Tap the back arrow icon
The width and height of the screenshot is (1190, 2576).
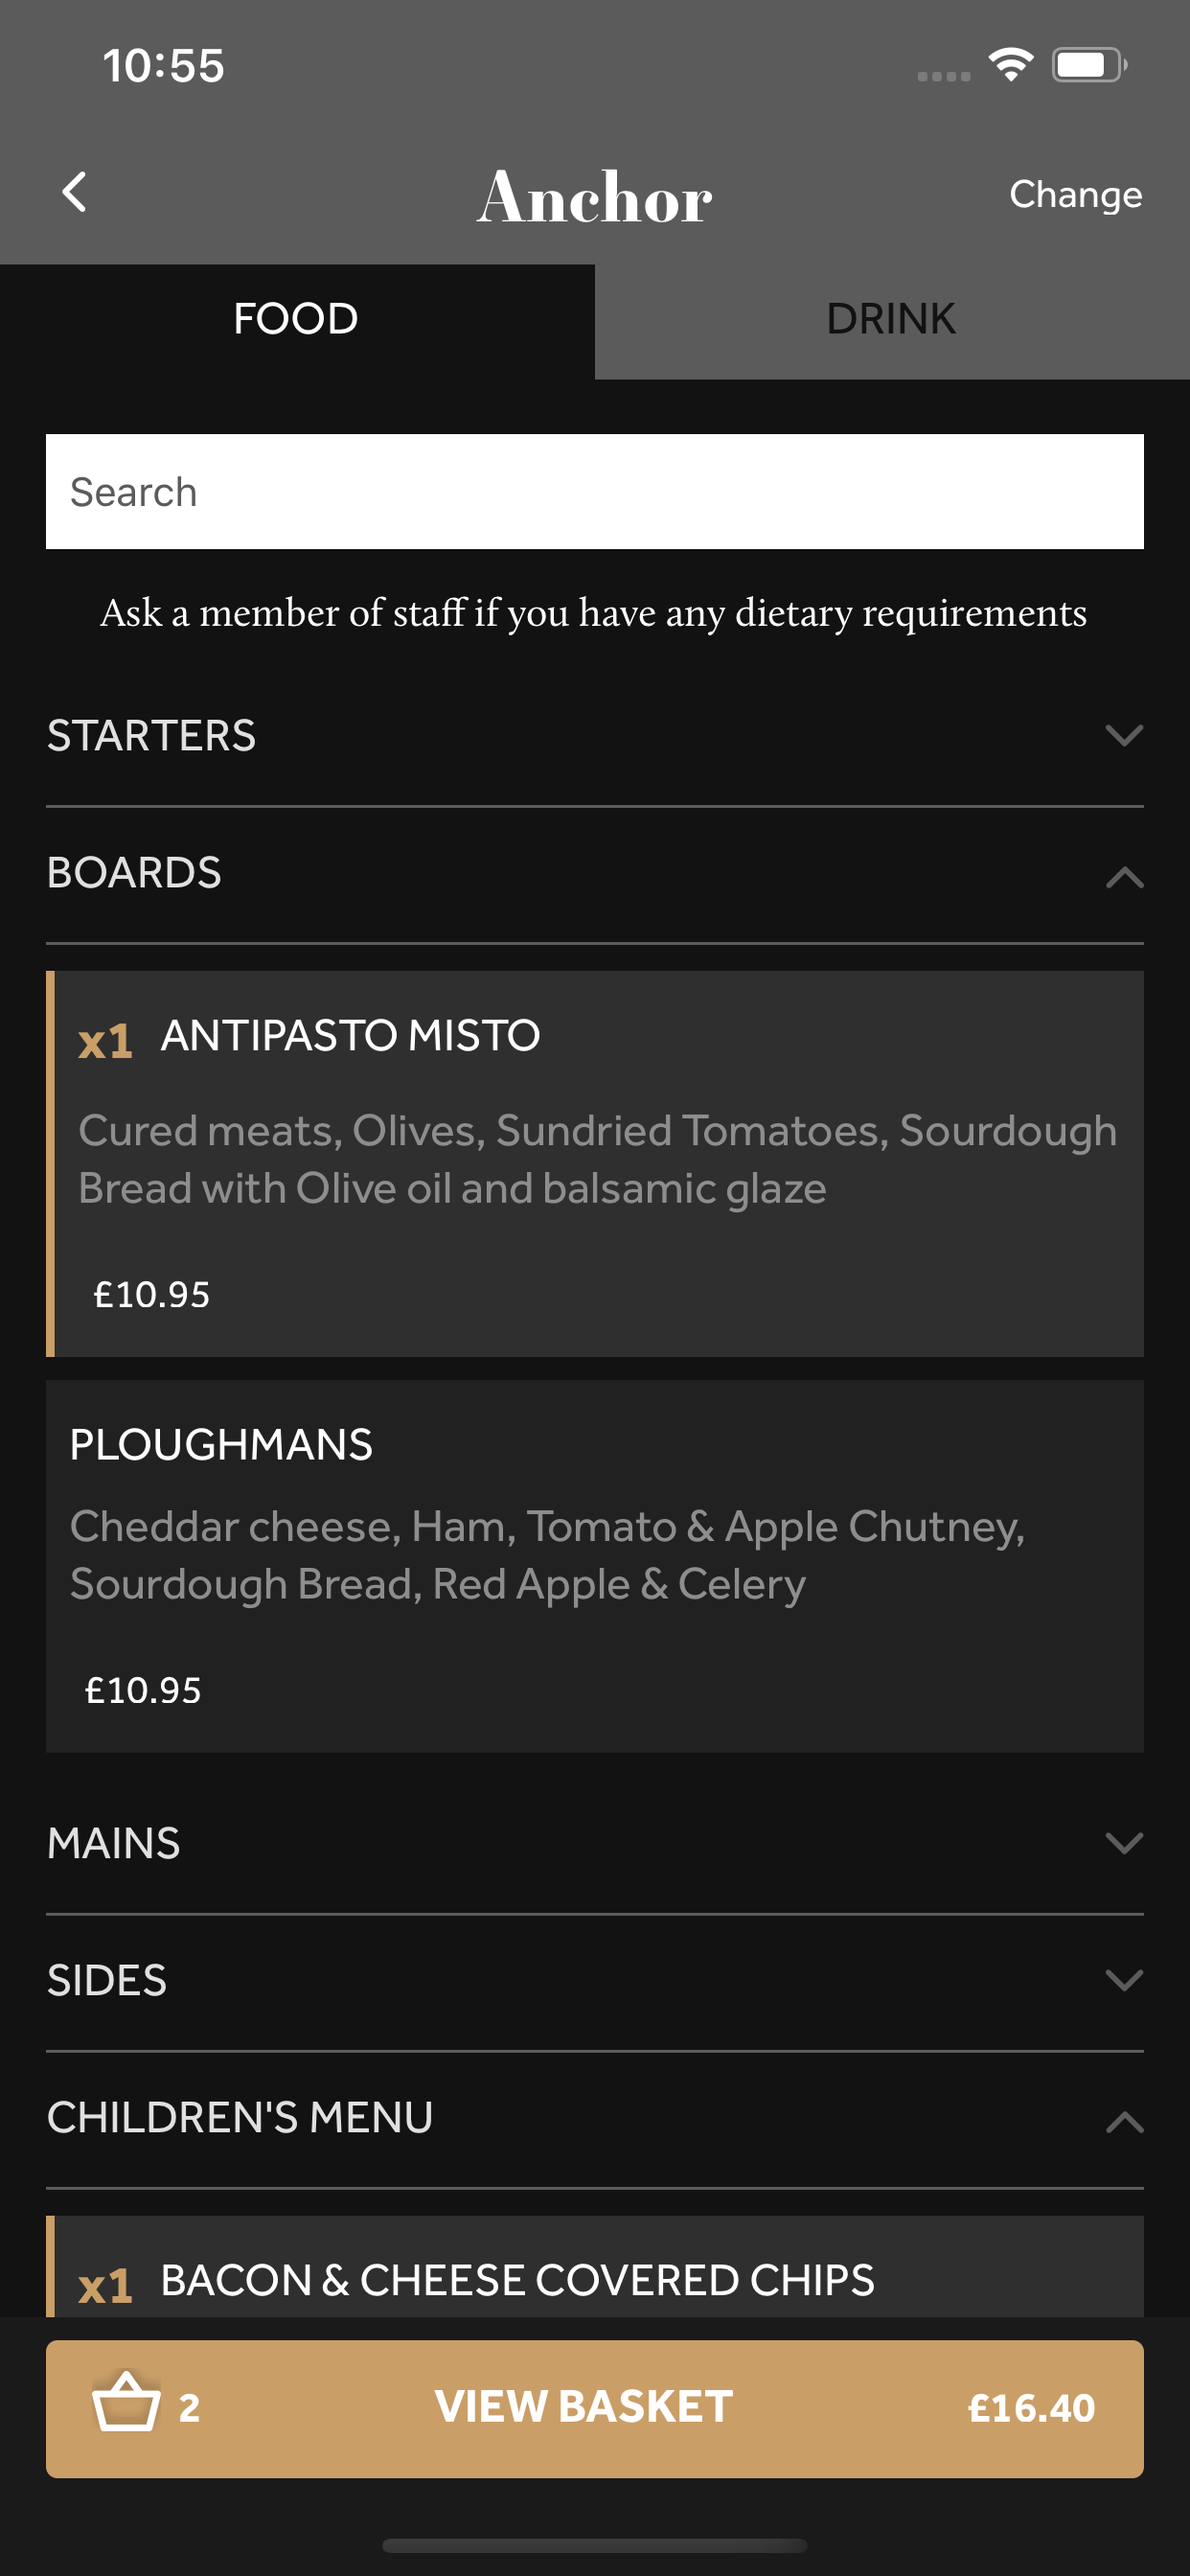(75, 192)
